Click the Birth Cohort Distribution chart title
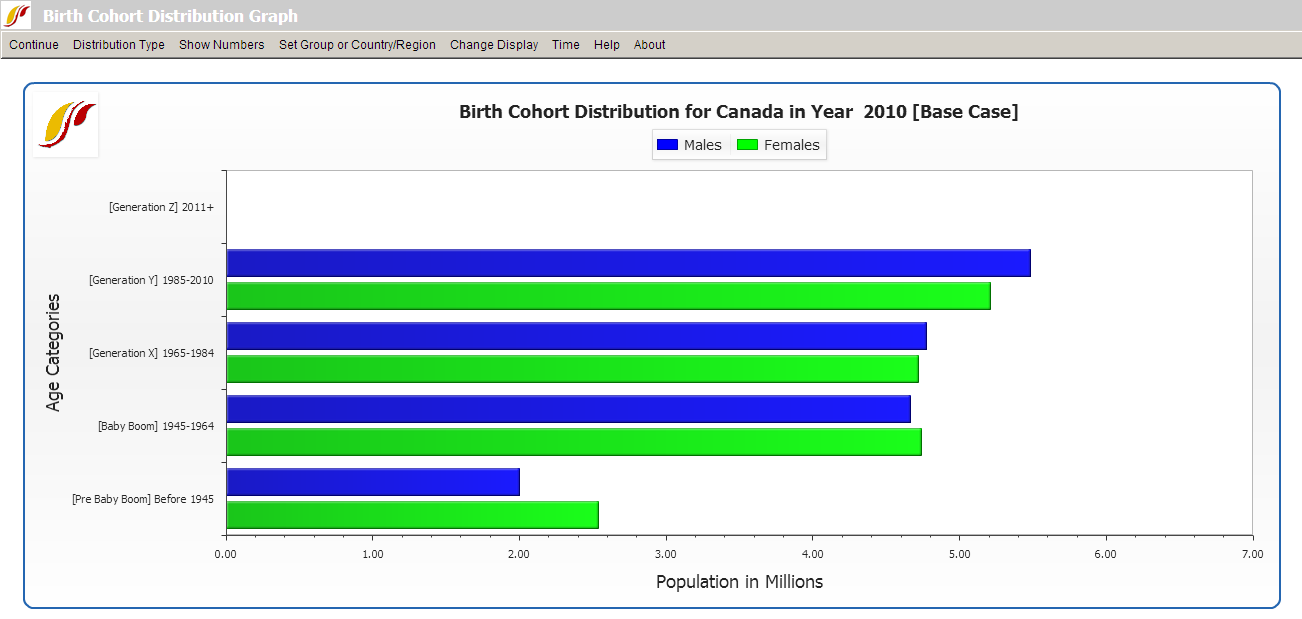Image resolution: width=1302 pixels, height=619 pixels. click(738, 111)
